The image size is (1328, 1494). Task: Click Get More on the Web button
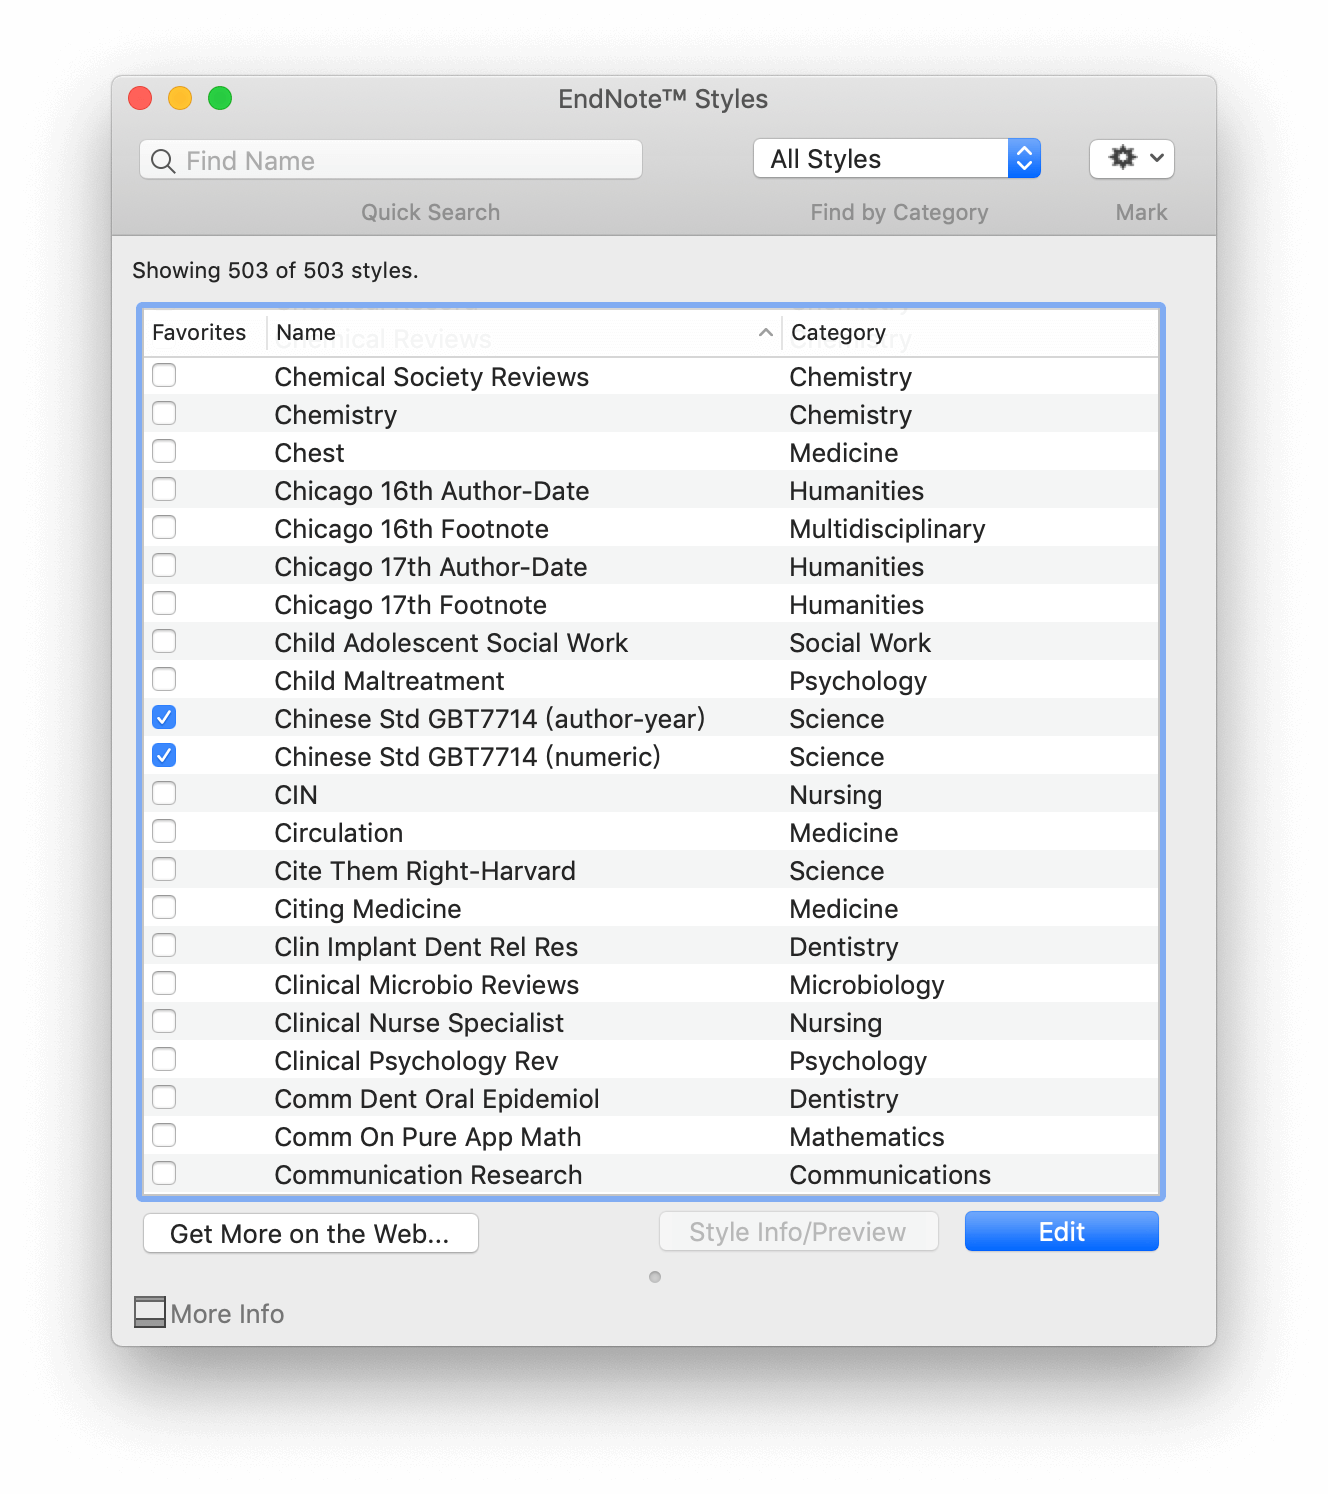[311, 1233]
